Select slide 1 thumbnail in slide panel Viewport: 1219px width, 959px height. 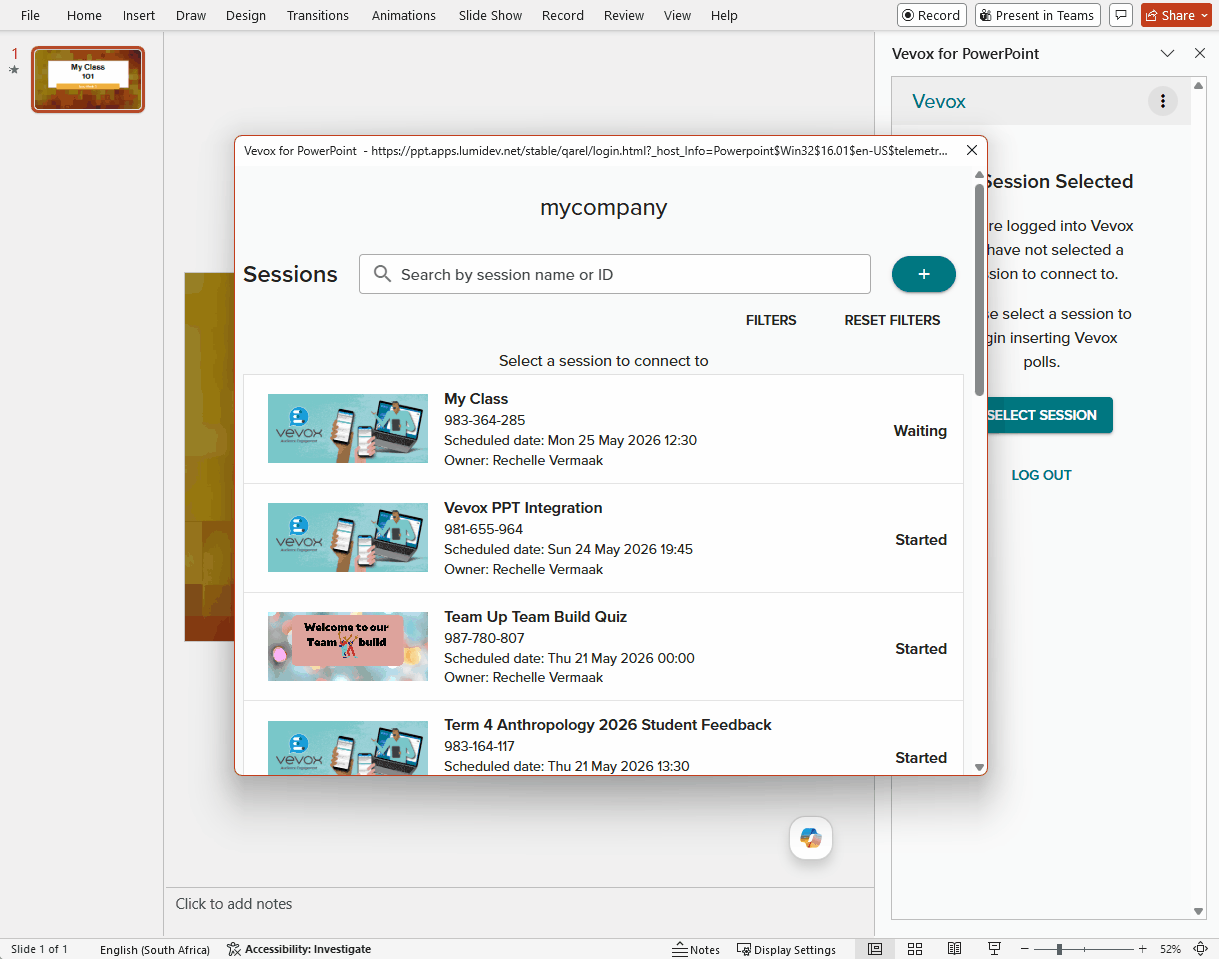88,79
